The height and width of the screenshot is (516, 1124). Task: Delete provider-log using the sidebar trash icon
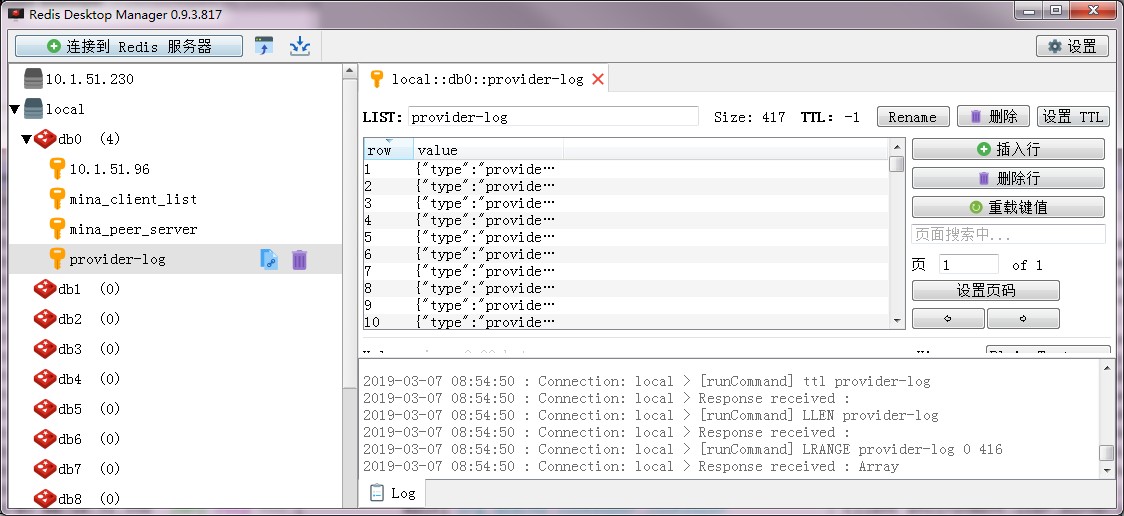[299, 260]
